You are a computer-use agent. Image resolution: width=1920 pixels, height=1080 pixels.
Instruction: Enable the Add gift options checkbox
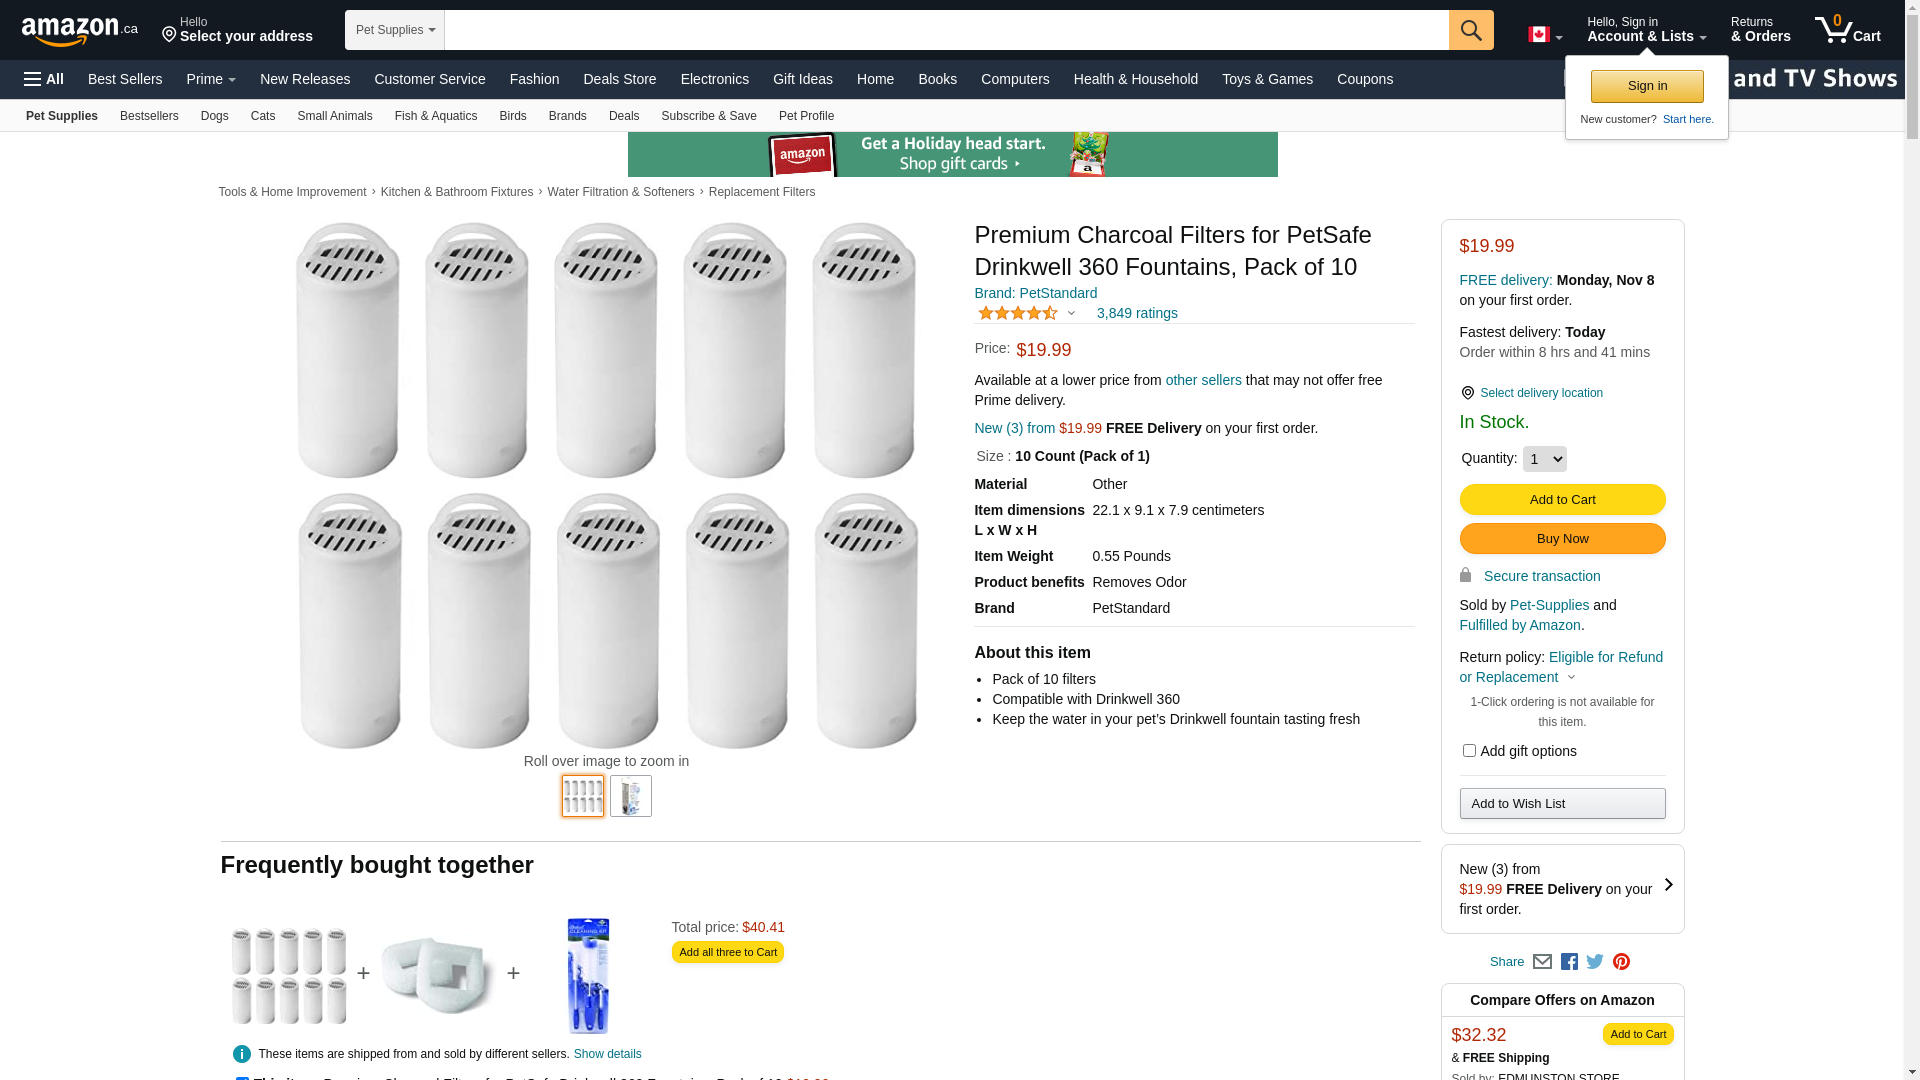tap(1469, 751)
